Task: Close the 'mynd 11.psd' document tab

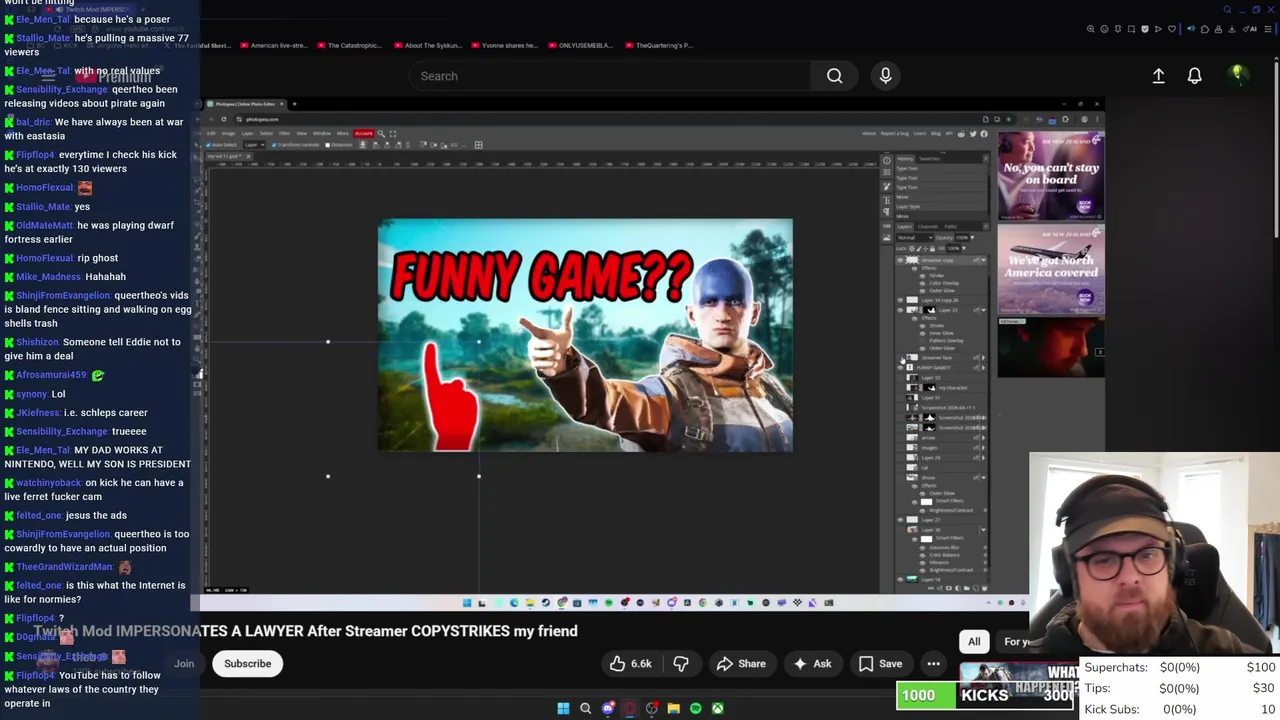Action: [248, 156]
